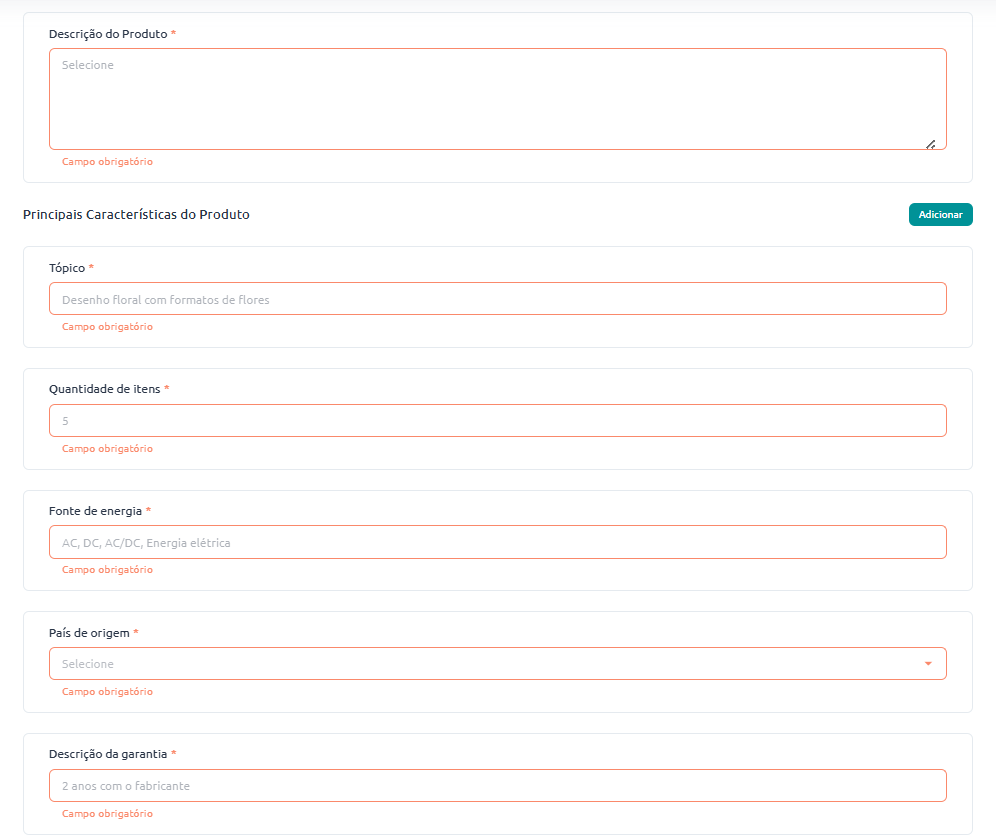Click the "Descrição do Produto" field label
The height and width of the screenshot is (837, 996).
(x=108, y=34)
